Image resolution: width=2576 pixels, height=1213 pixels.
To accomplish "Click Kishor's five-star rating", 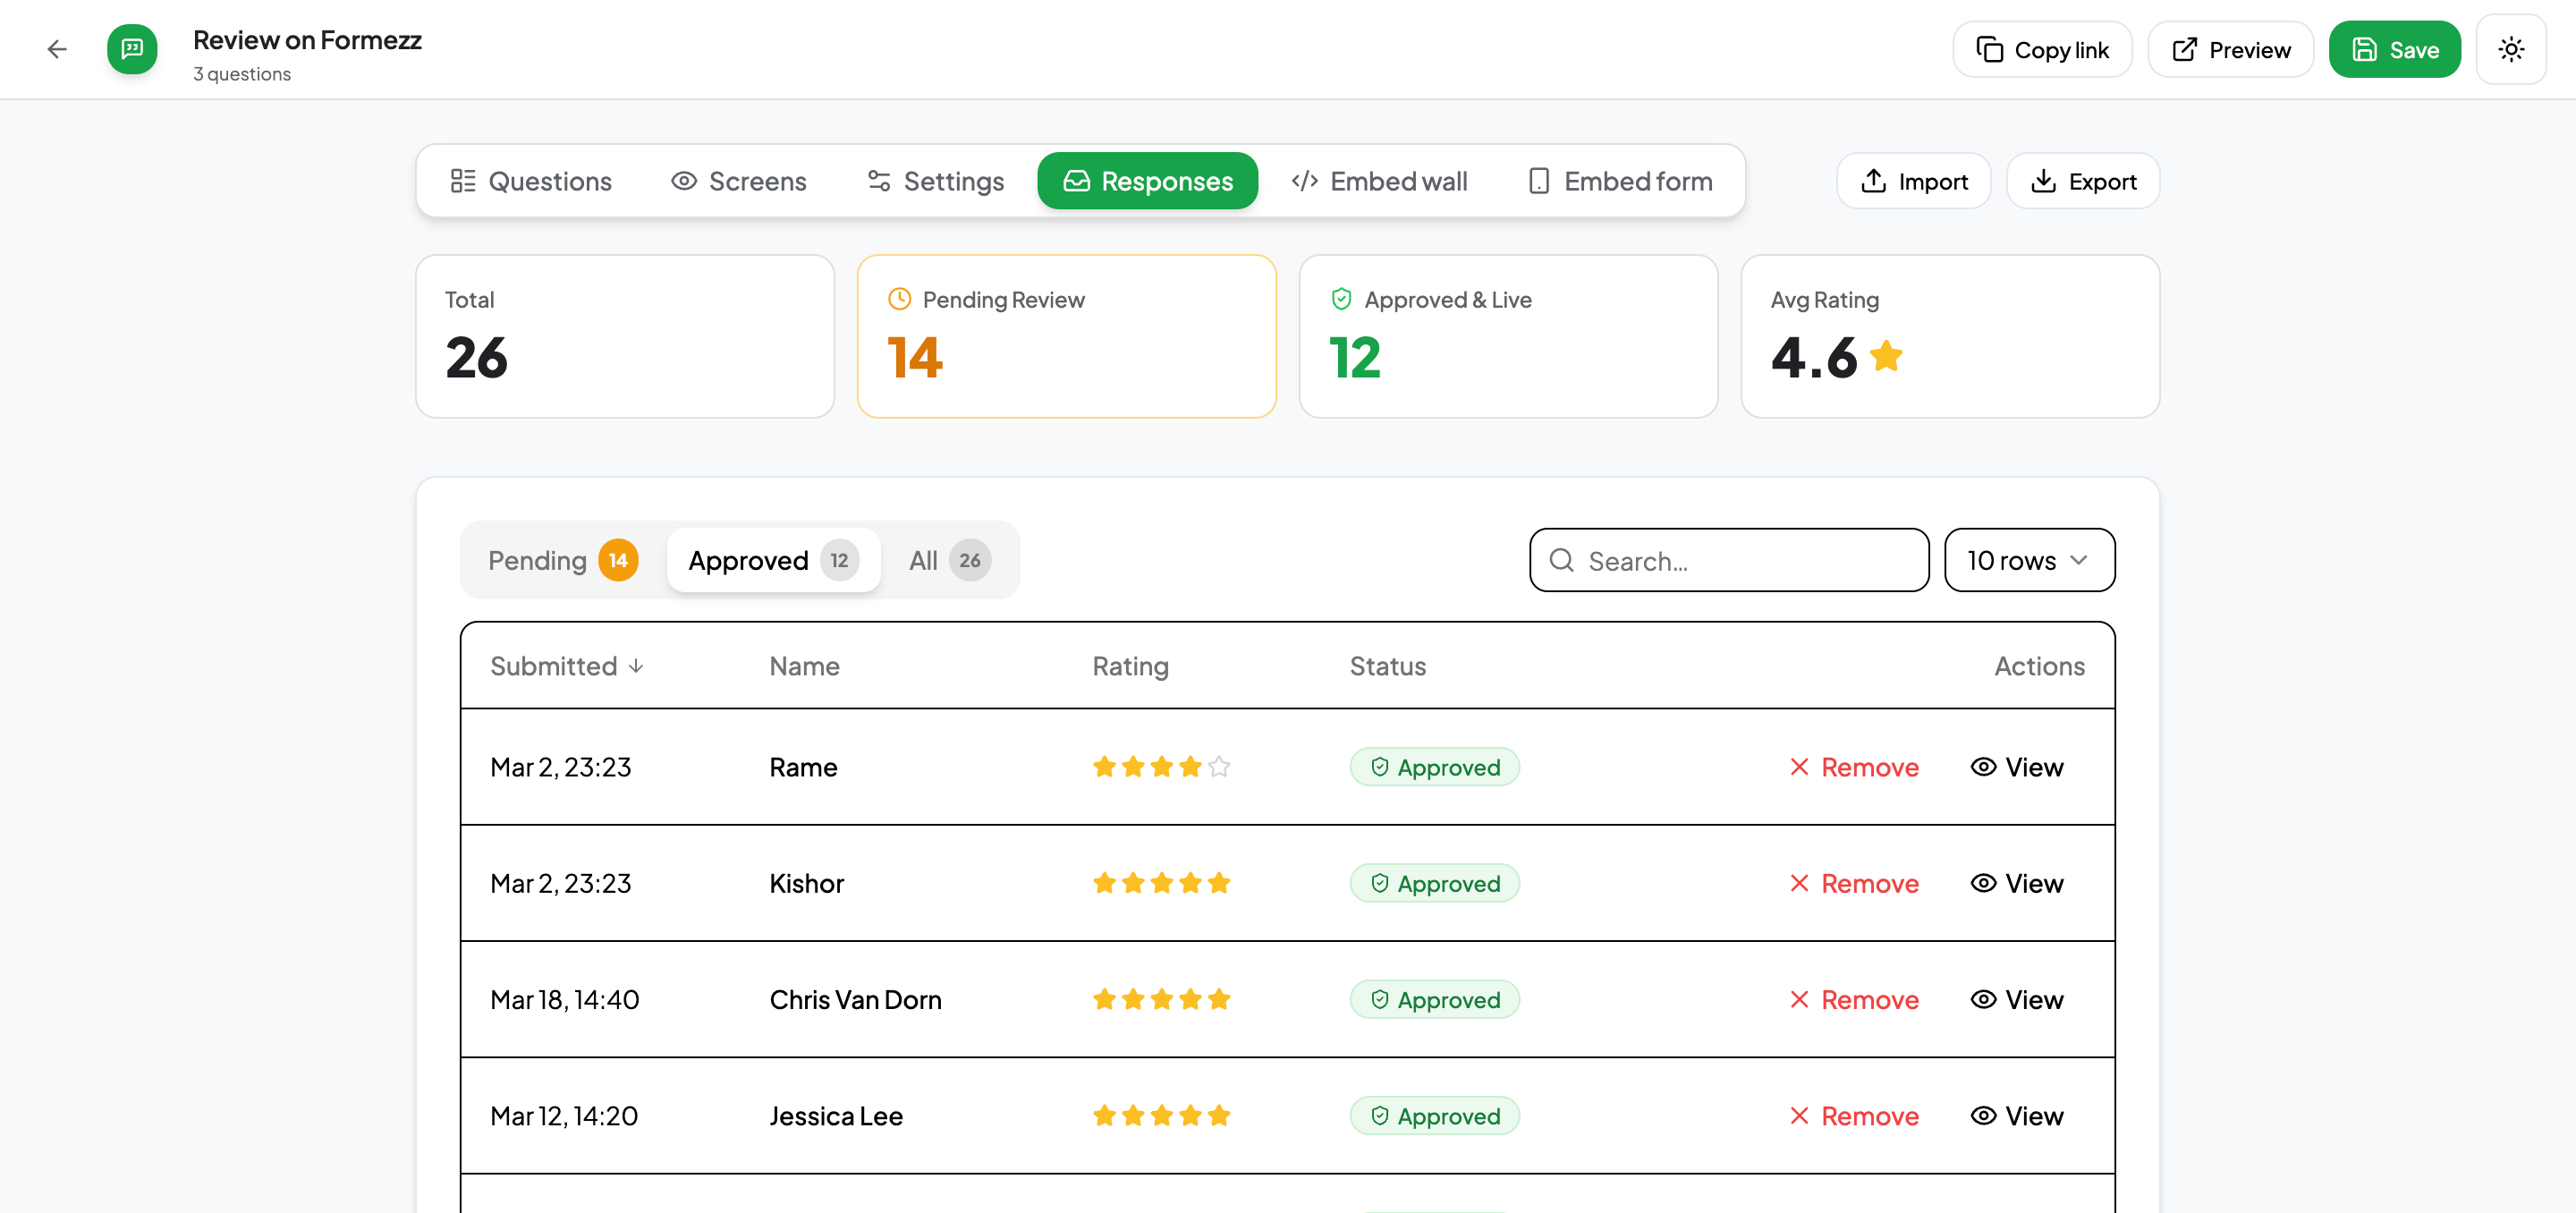I will [1161, 883].
